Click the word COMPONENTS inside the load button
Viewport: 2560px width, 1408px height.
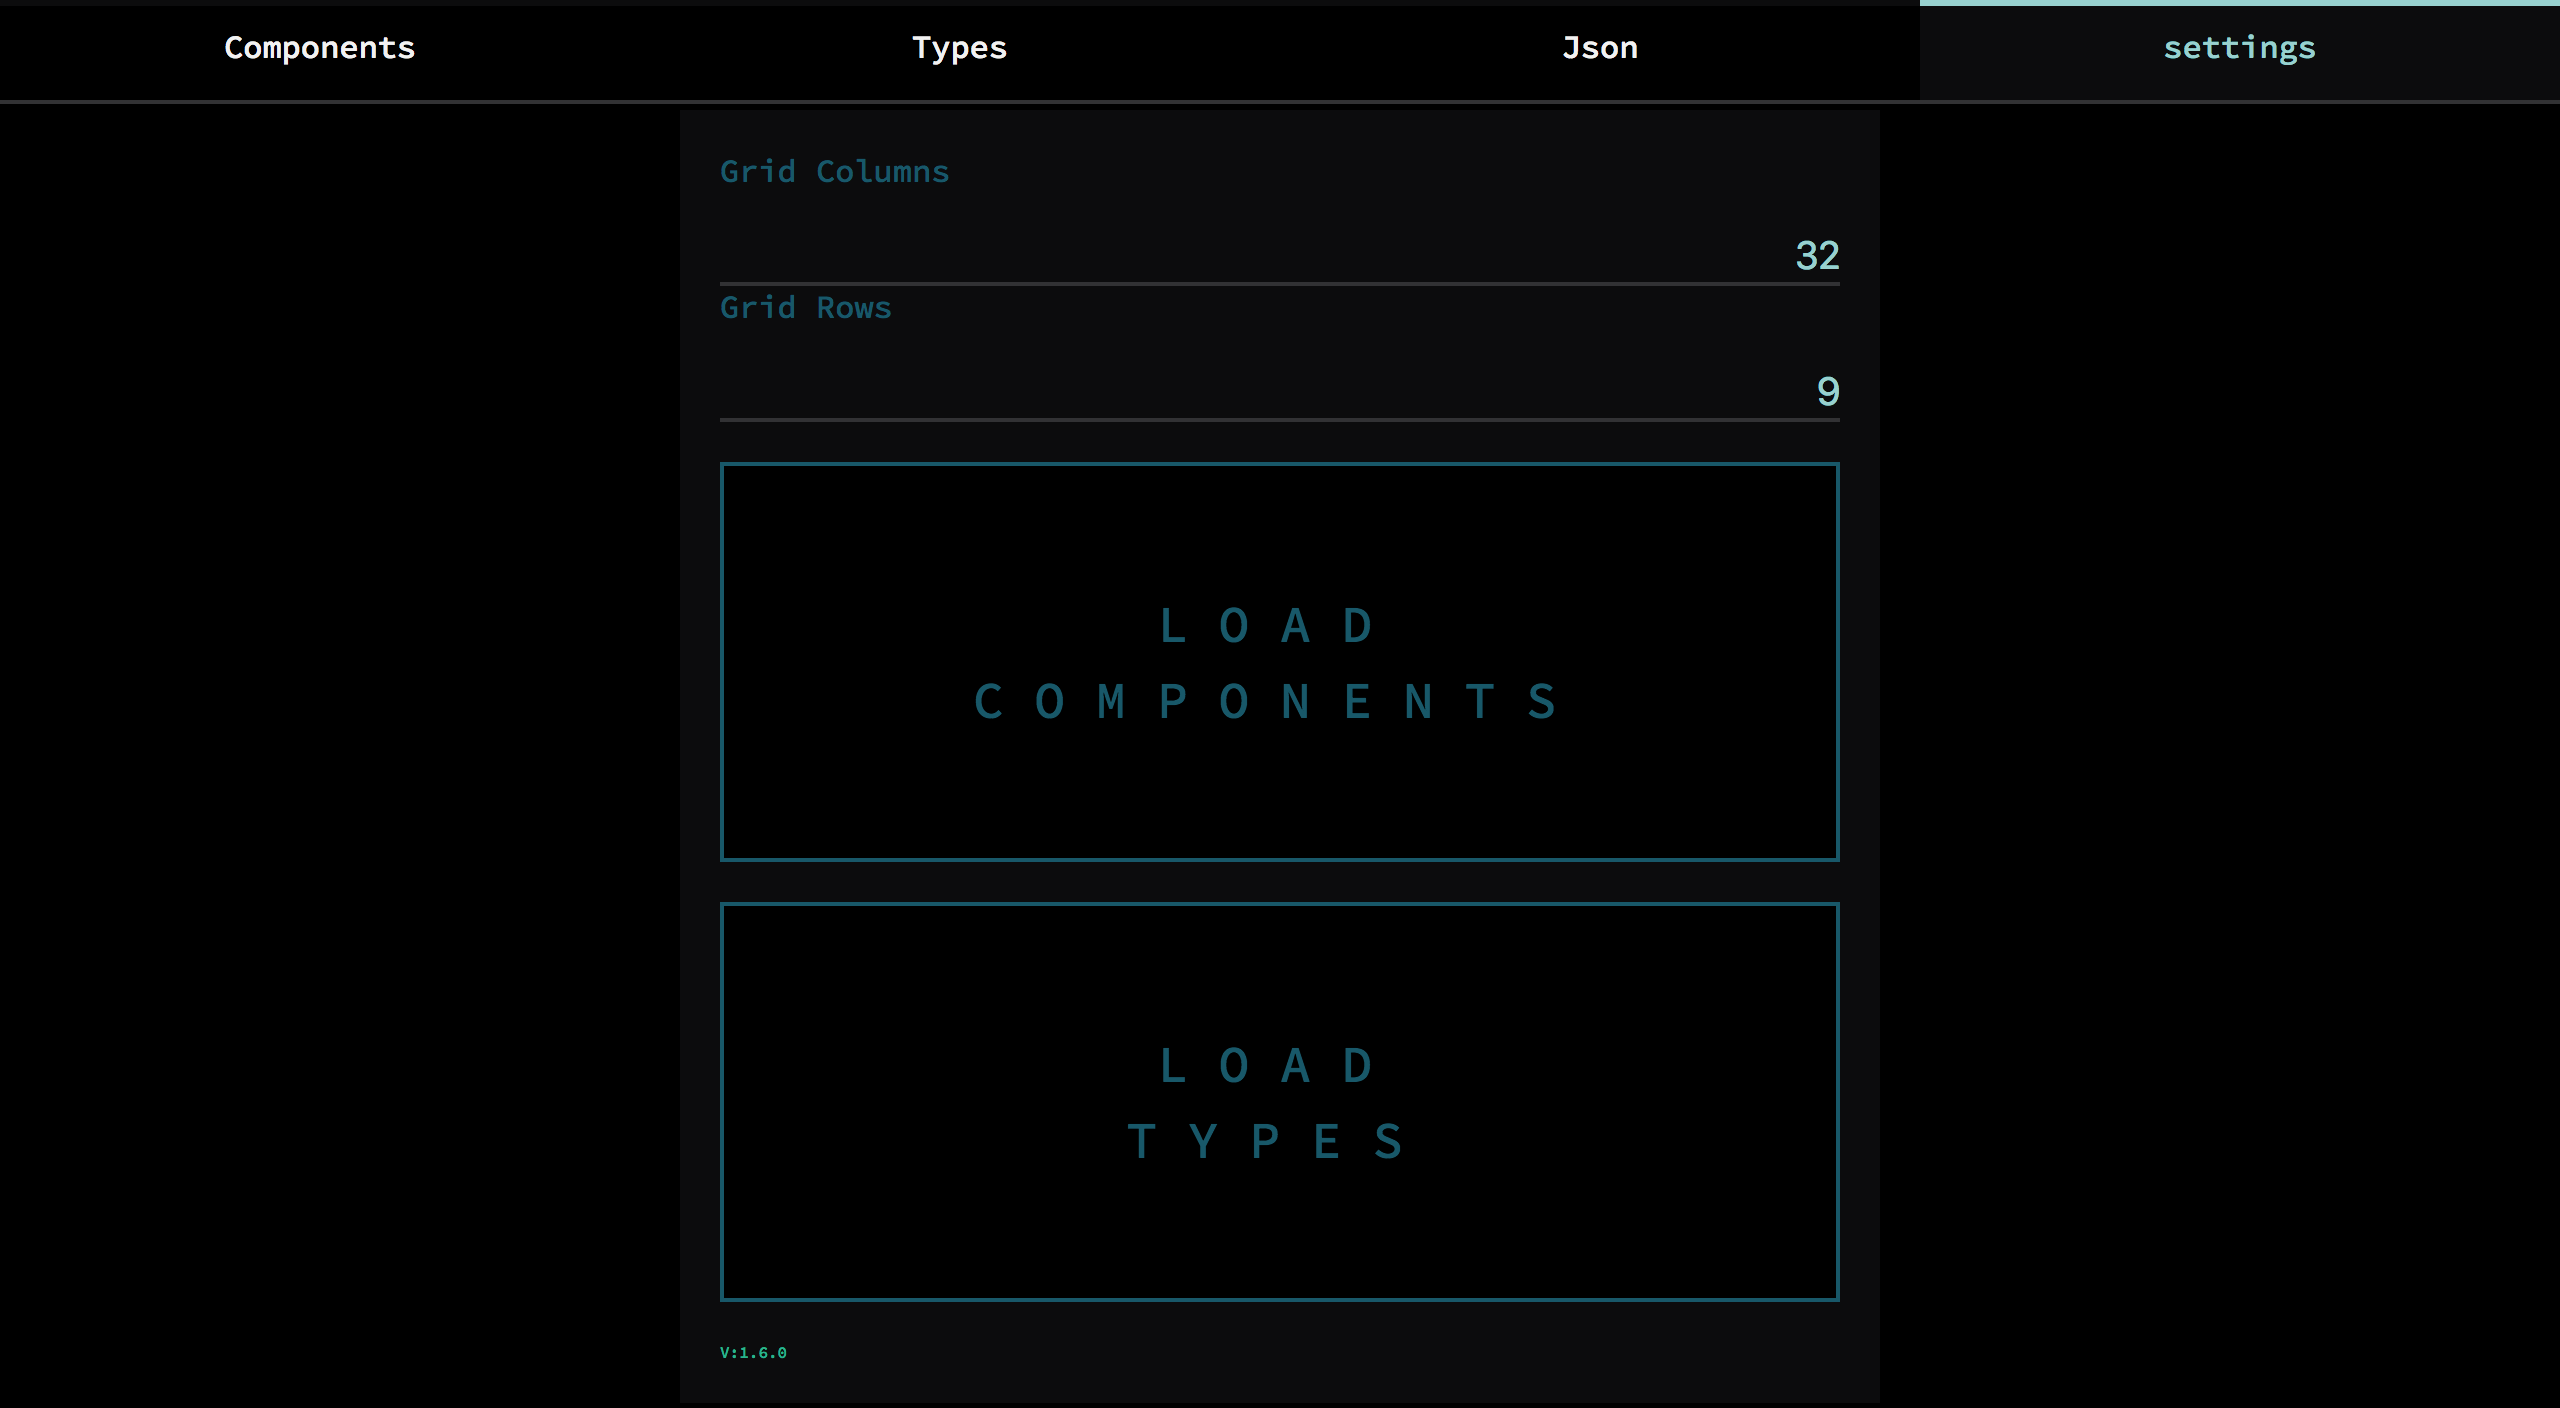pyautogui.click(x=1266, y=702)
